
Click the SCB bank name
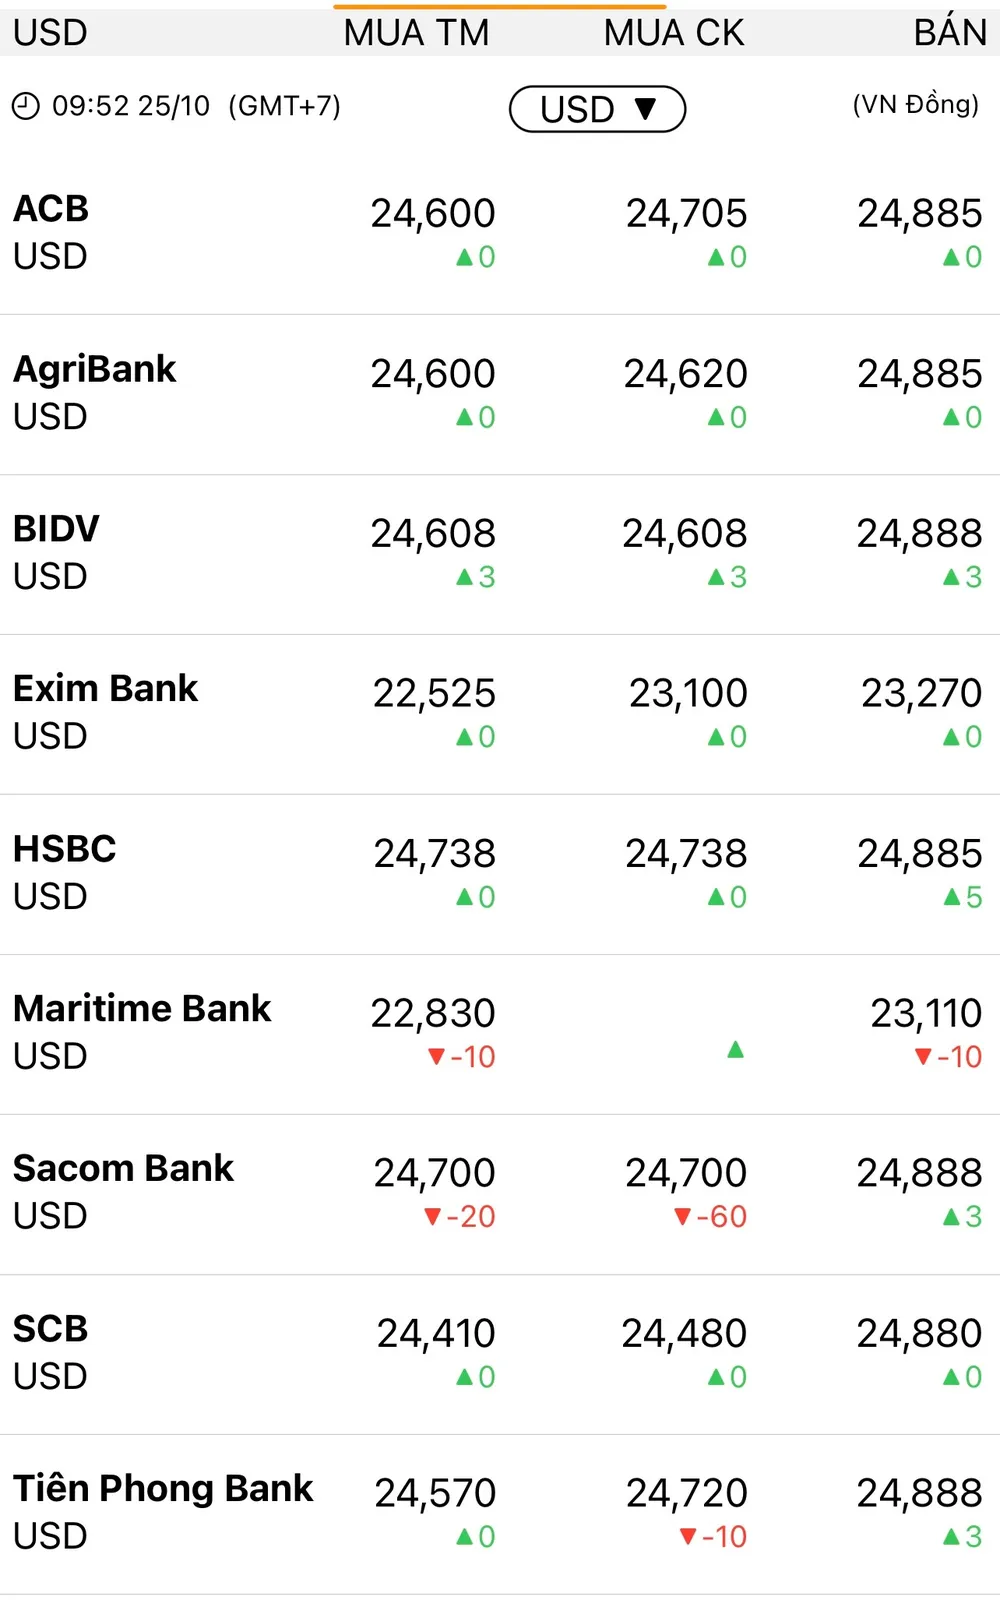[49, 1329]
